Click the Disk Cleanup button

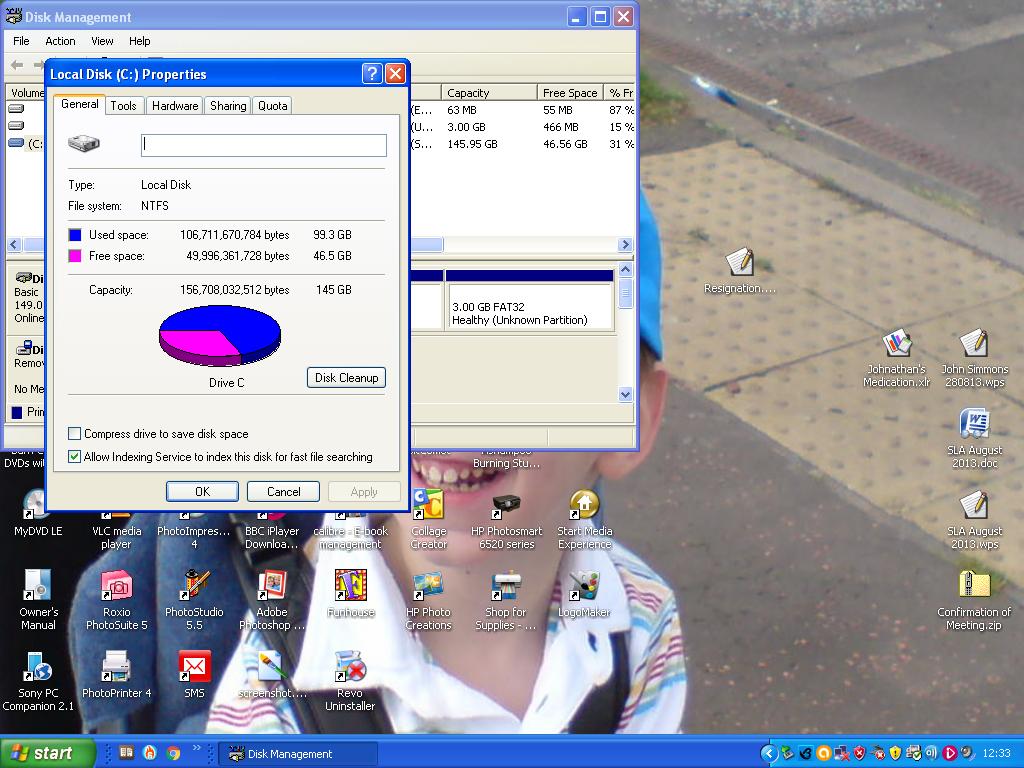click(346, 377)
